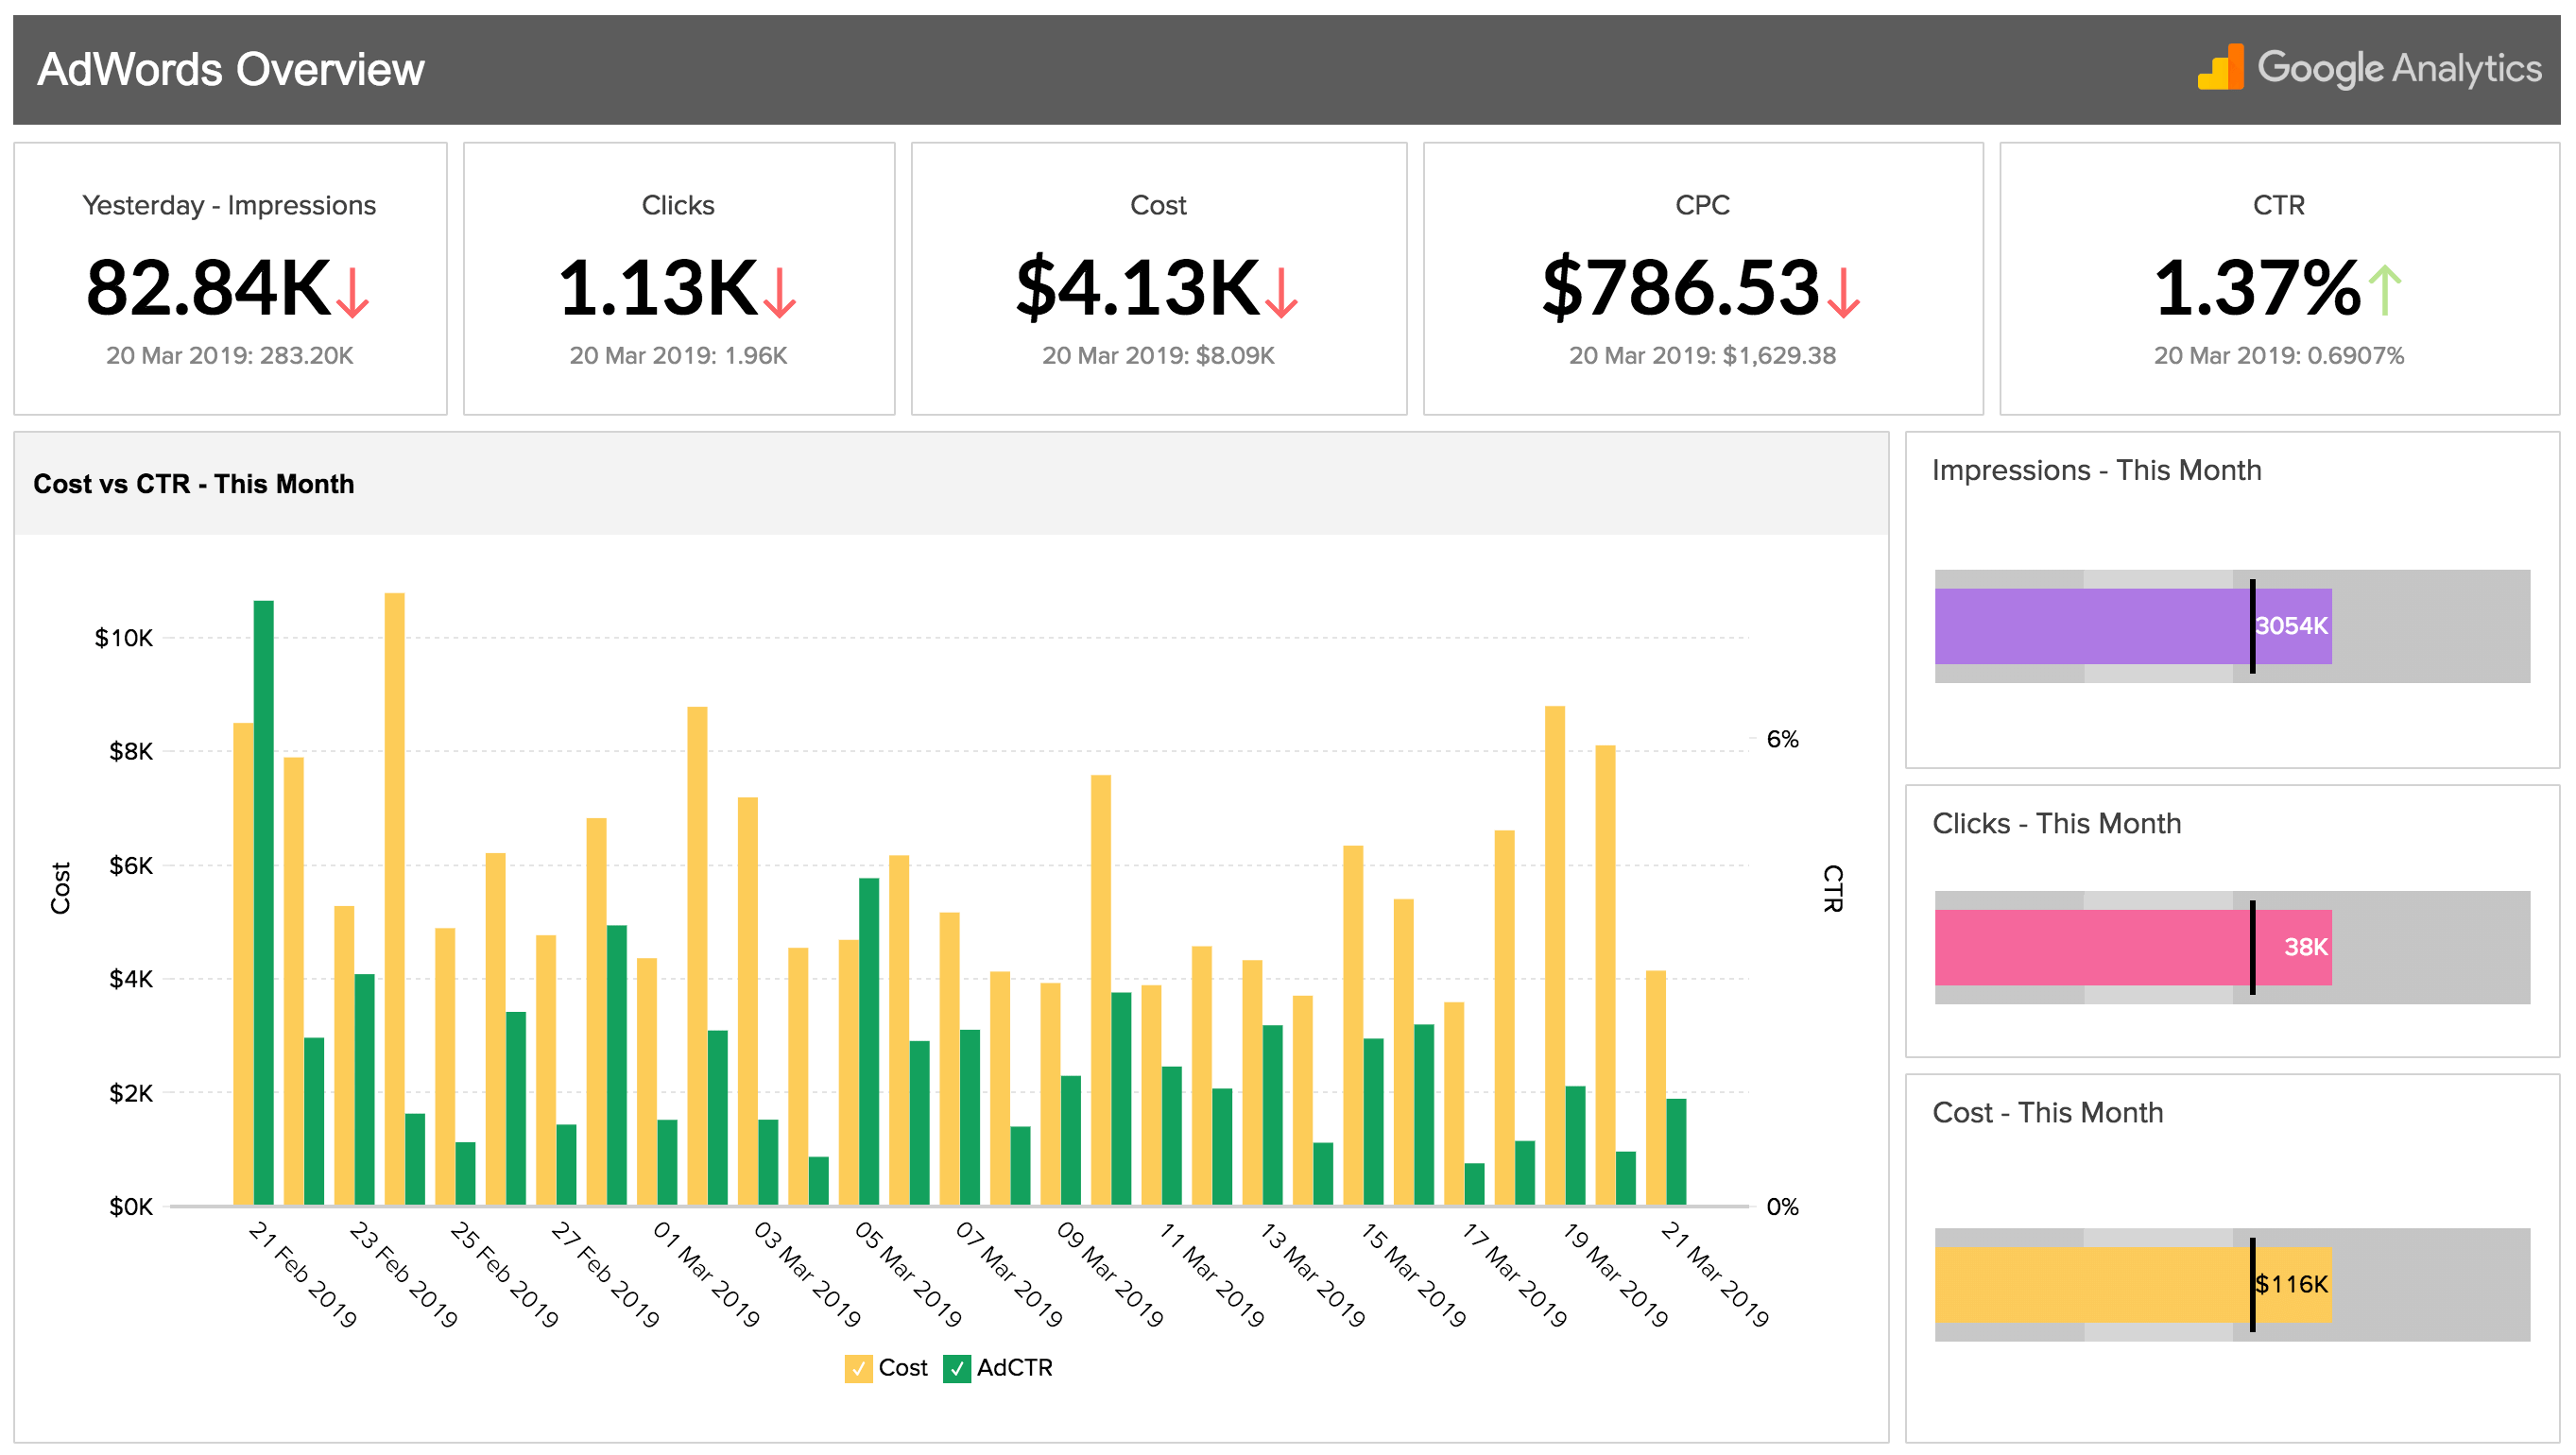The height and width of the screenshot is (1455, 2576).
Task: Click the red down arrow on CPC card
Action: click(1840, 297)
